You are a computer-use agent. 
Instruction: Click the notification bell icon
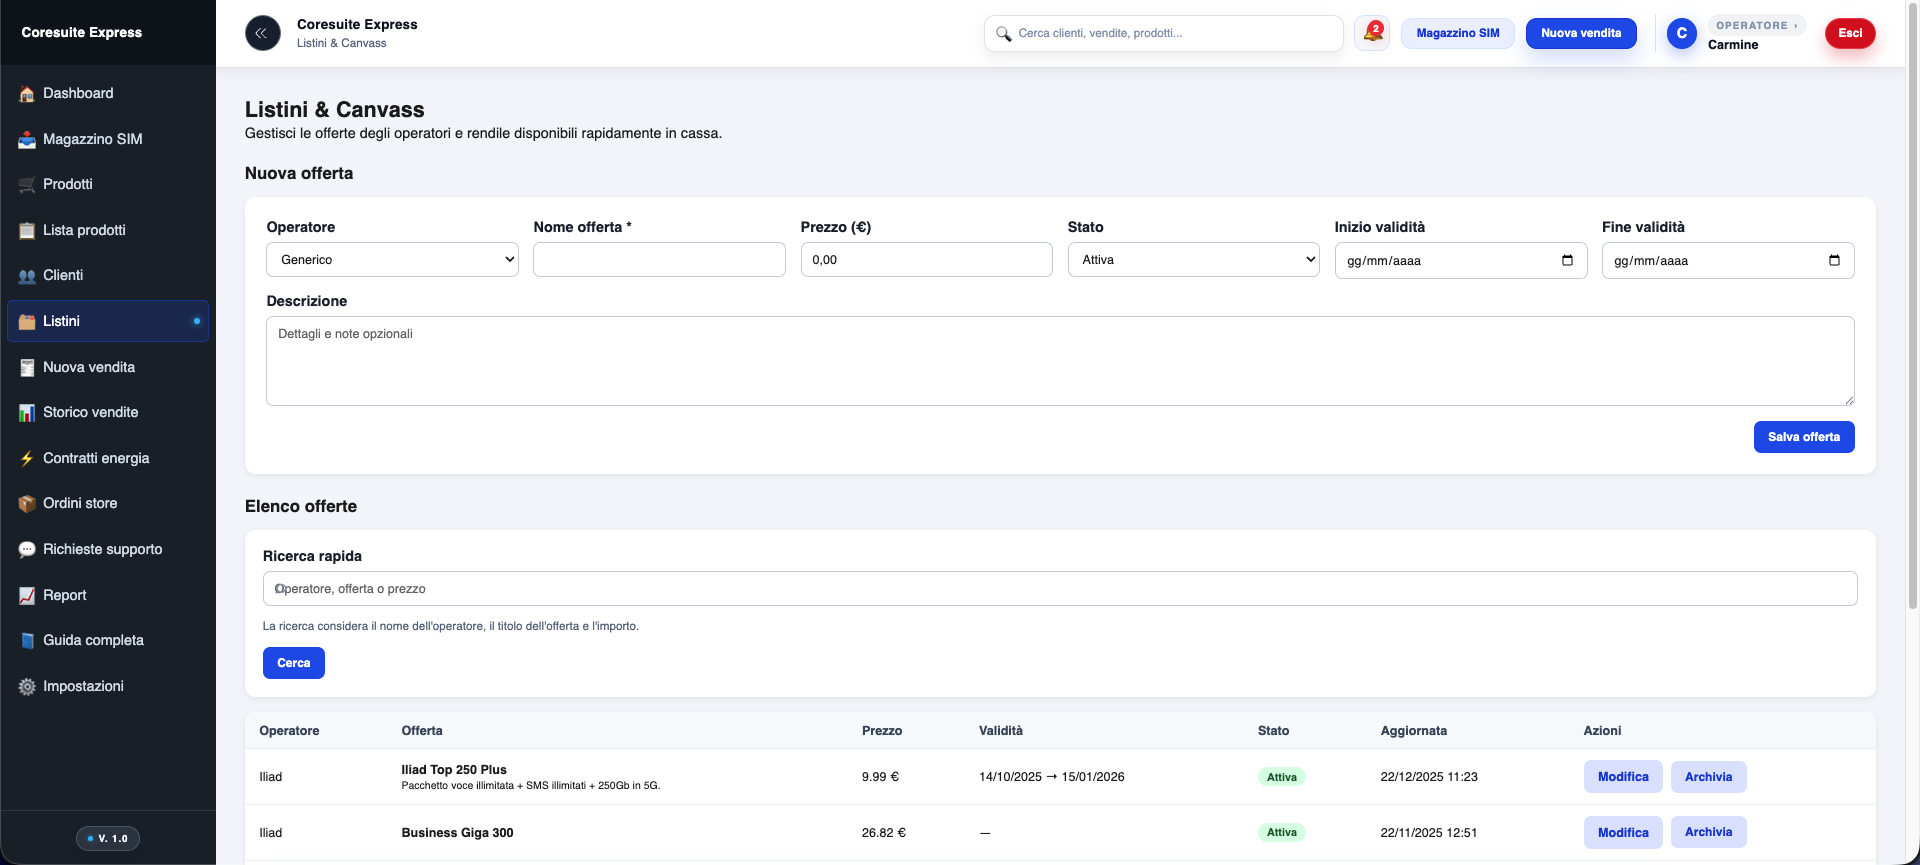(x=1372, y=33)
